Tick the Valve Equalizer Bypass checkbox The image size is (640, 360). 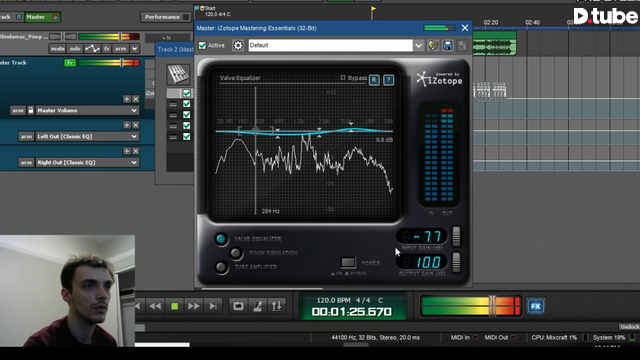(343, 78)
